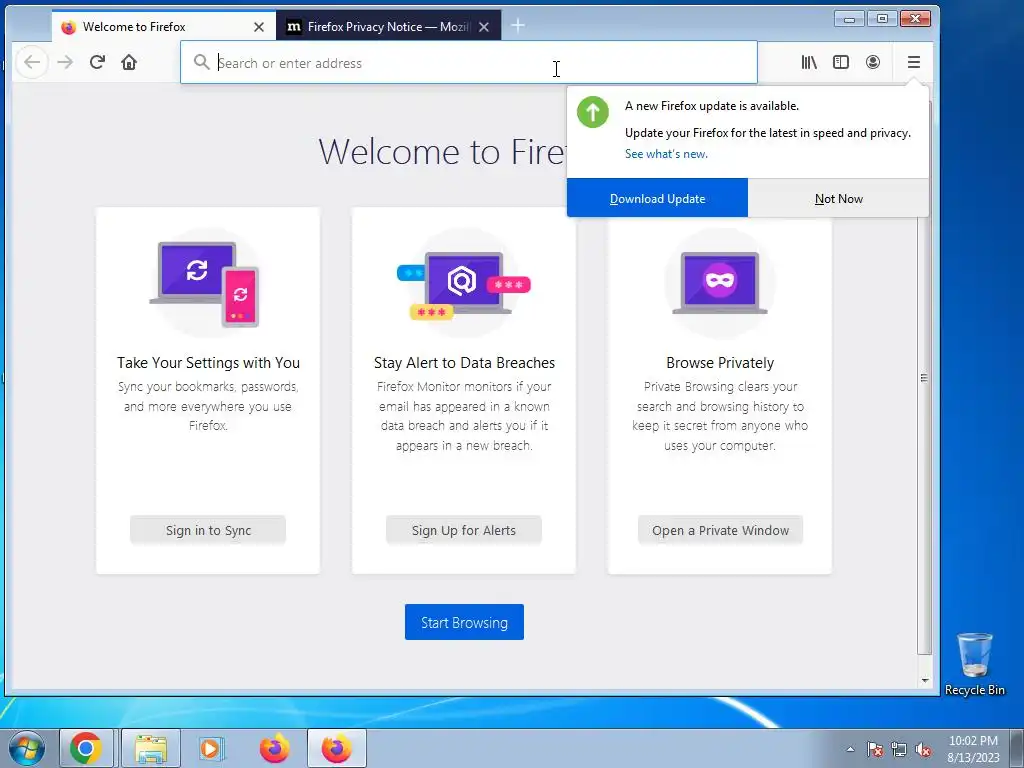
Task: Click the Firefox Monitor data breach illustration
Action: [464, 285]
